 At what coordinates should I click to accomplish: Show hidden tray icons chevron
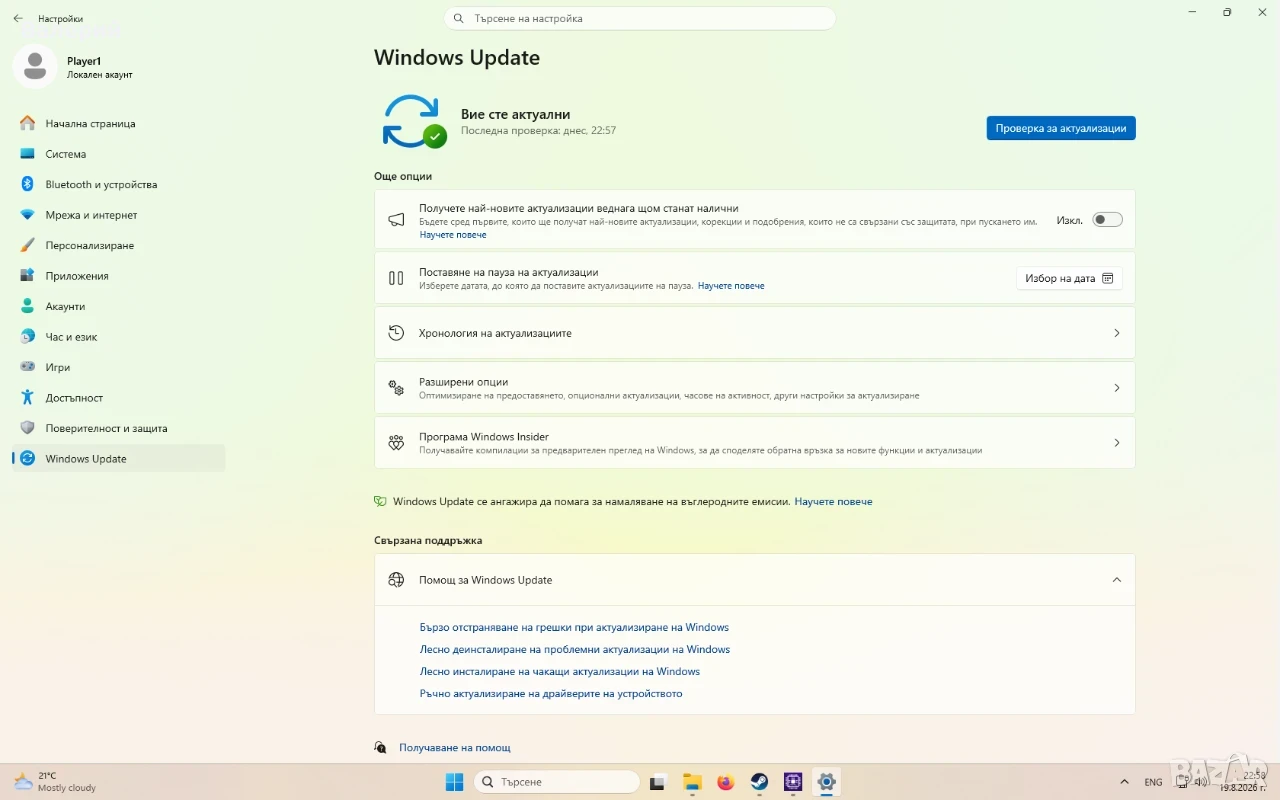click(1124, 782)
